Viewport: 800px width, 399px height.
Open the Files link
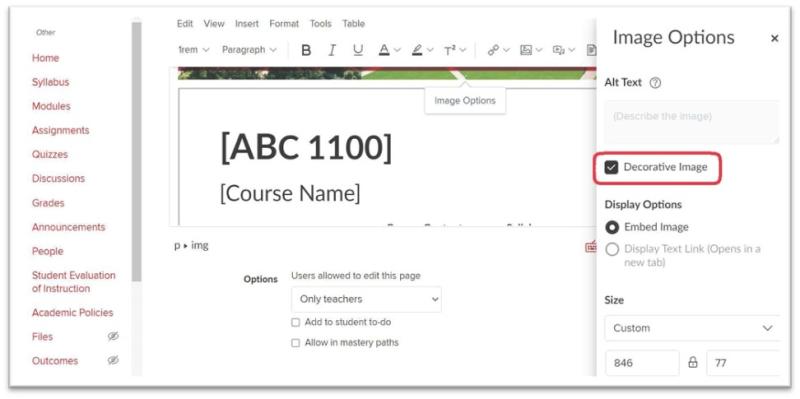(42, 337)
